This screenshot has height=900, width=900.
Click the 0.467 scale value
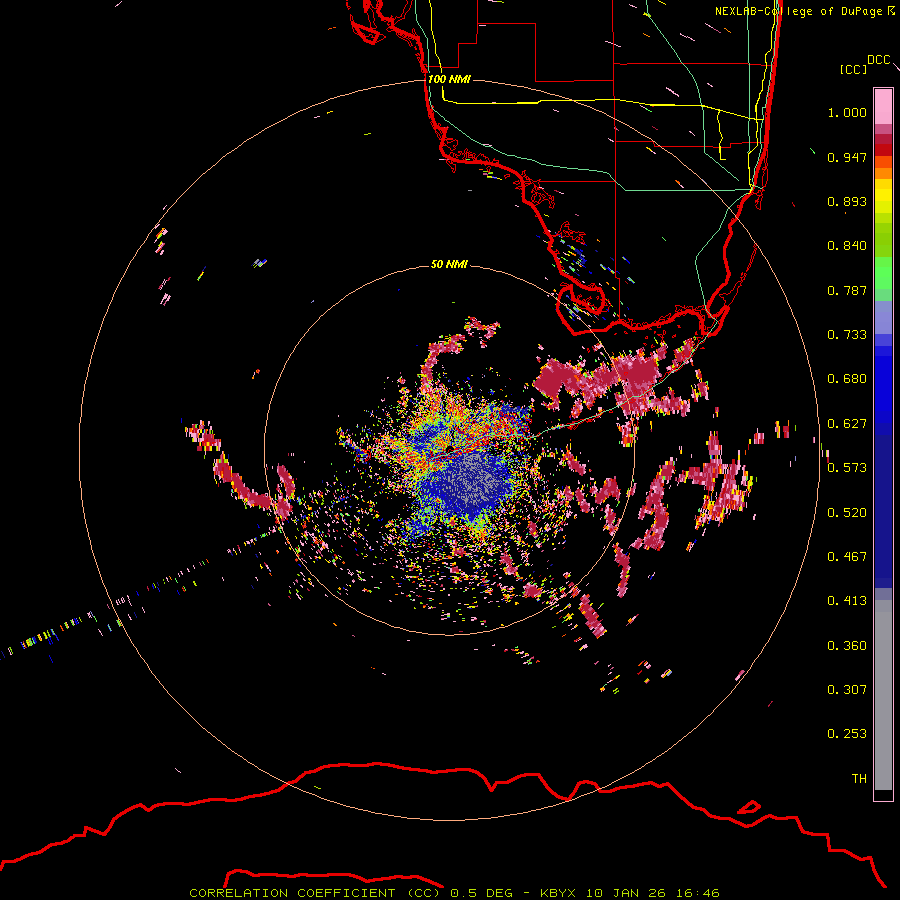[847, 557]
